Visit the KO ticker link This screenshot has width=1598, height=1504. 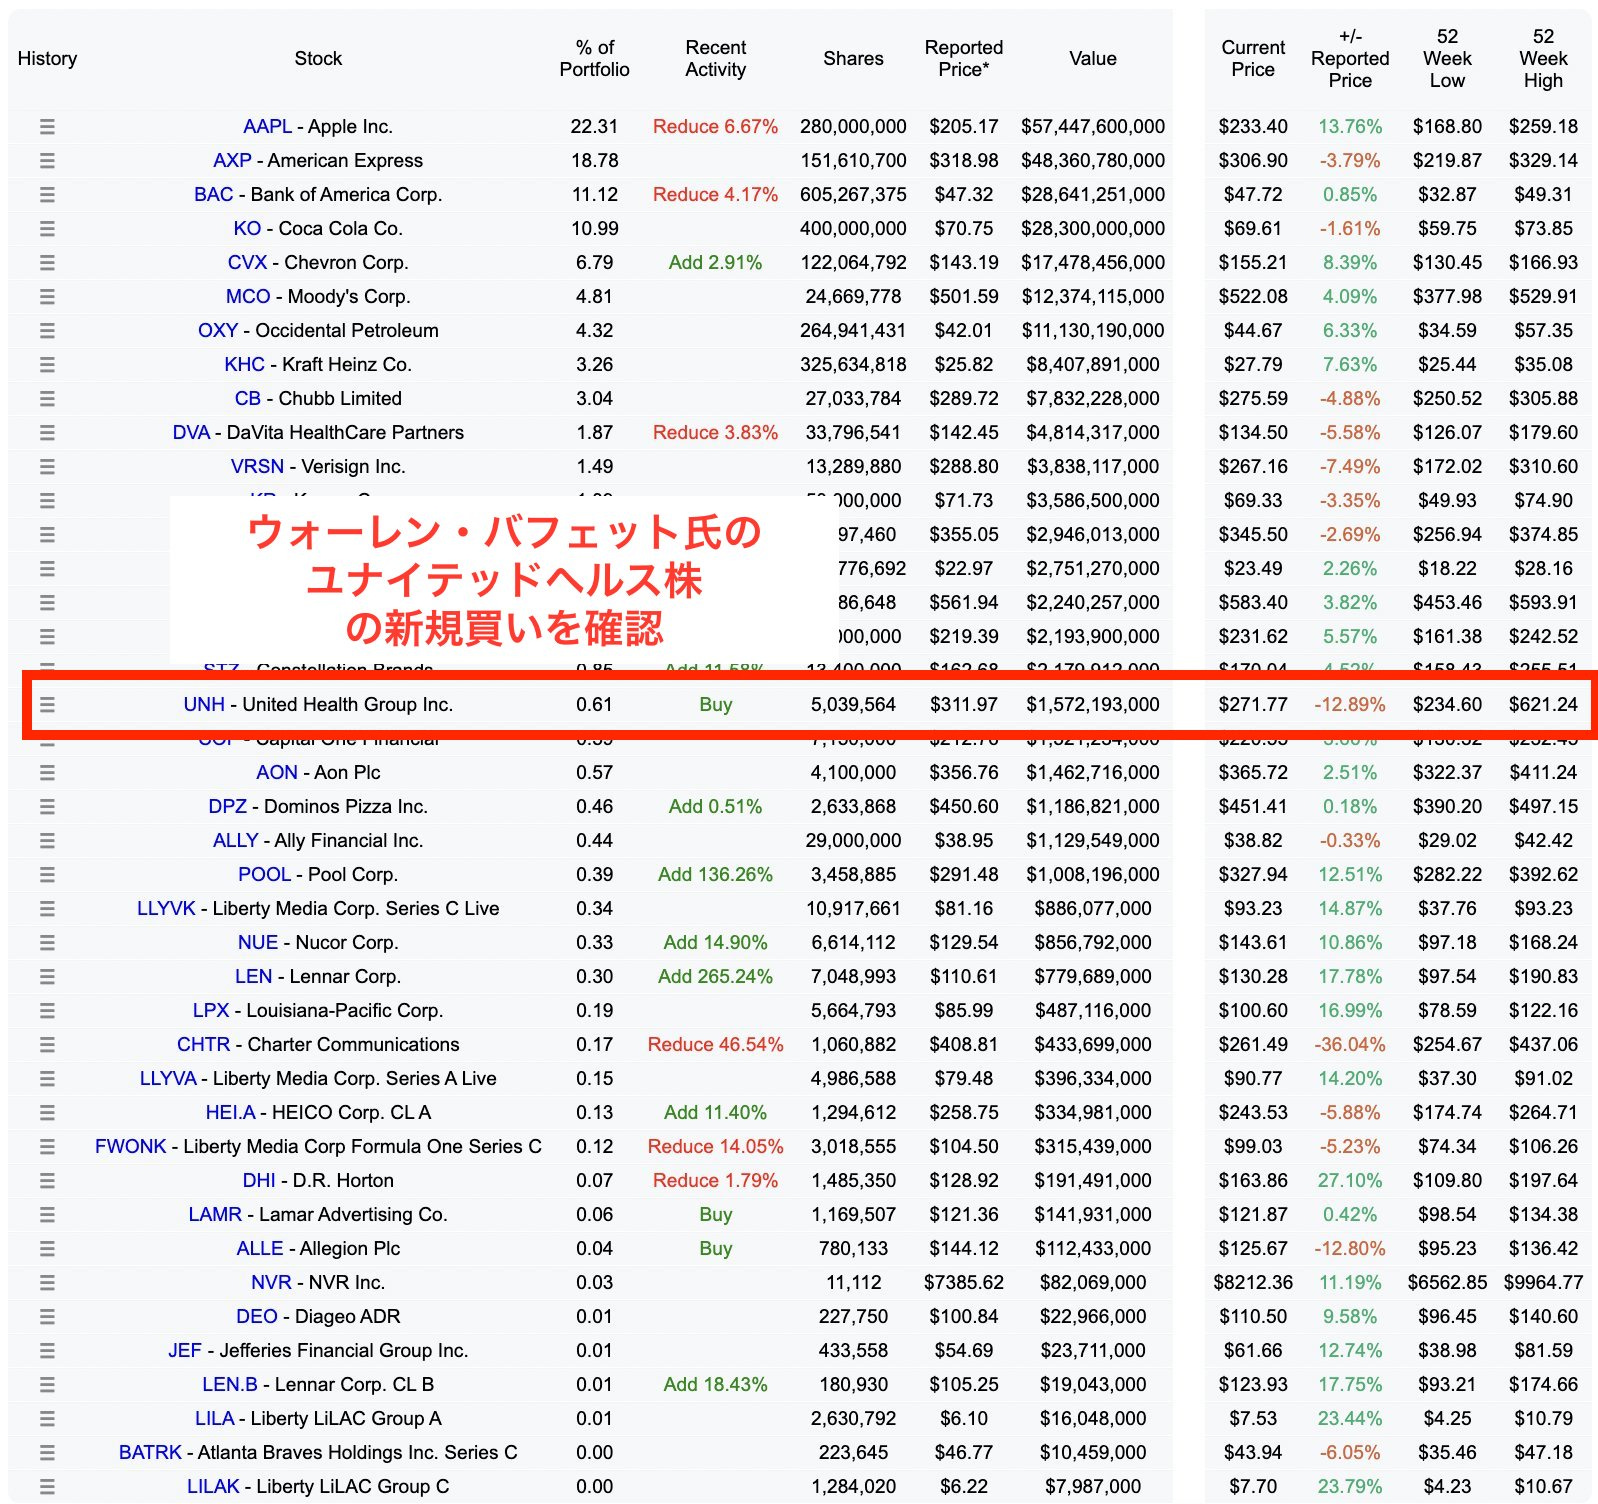(x=247, y=229)
